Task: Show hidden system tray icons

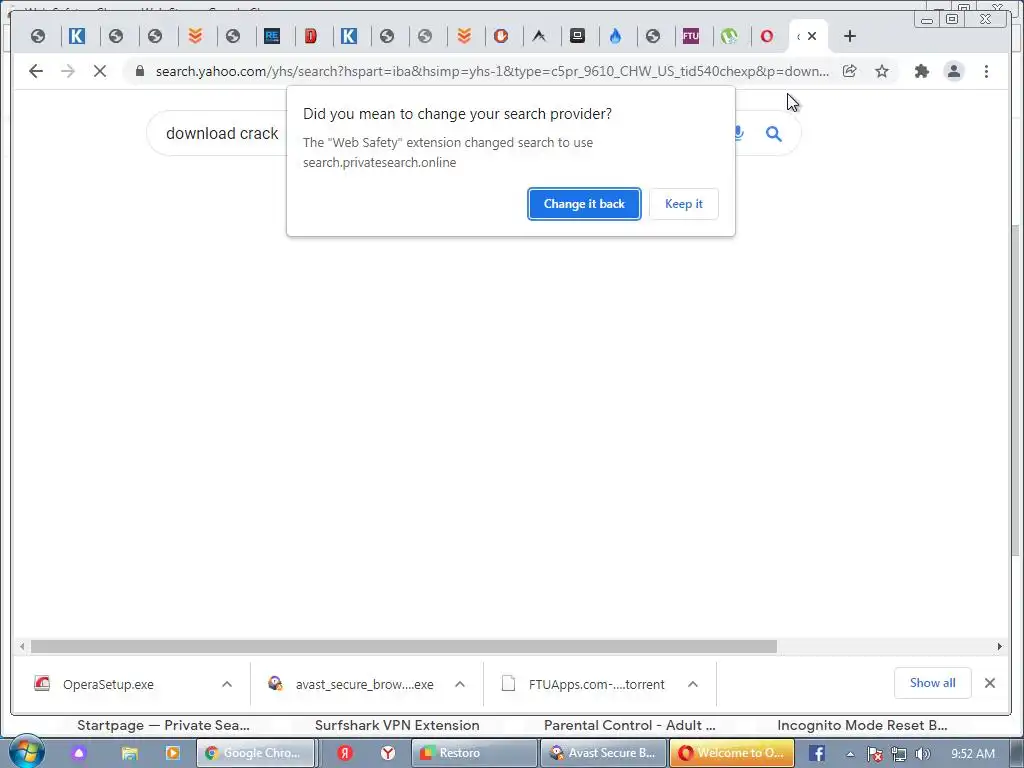Action: pos(850,754)
